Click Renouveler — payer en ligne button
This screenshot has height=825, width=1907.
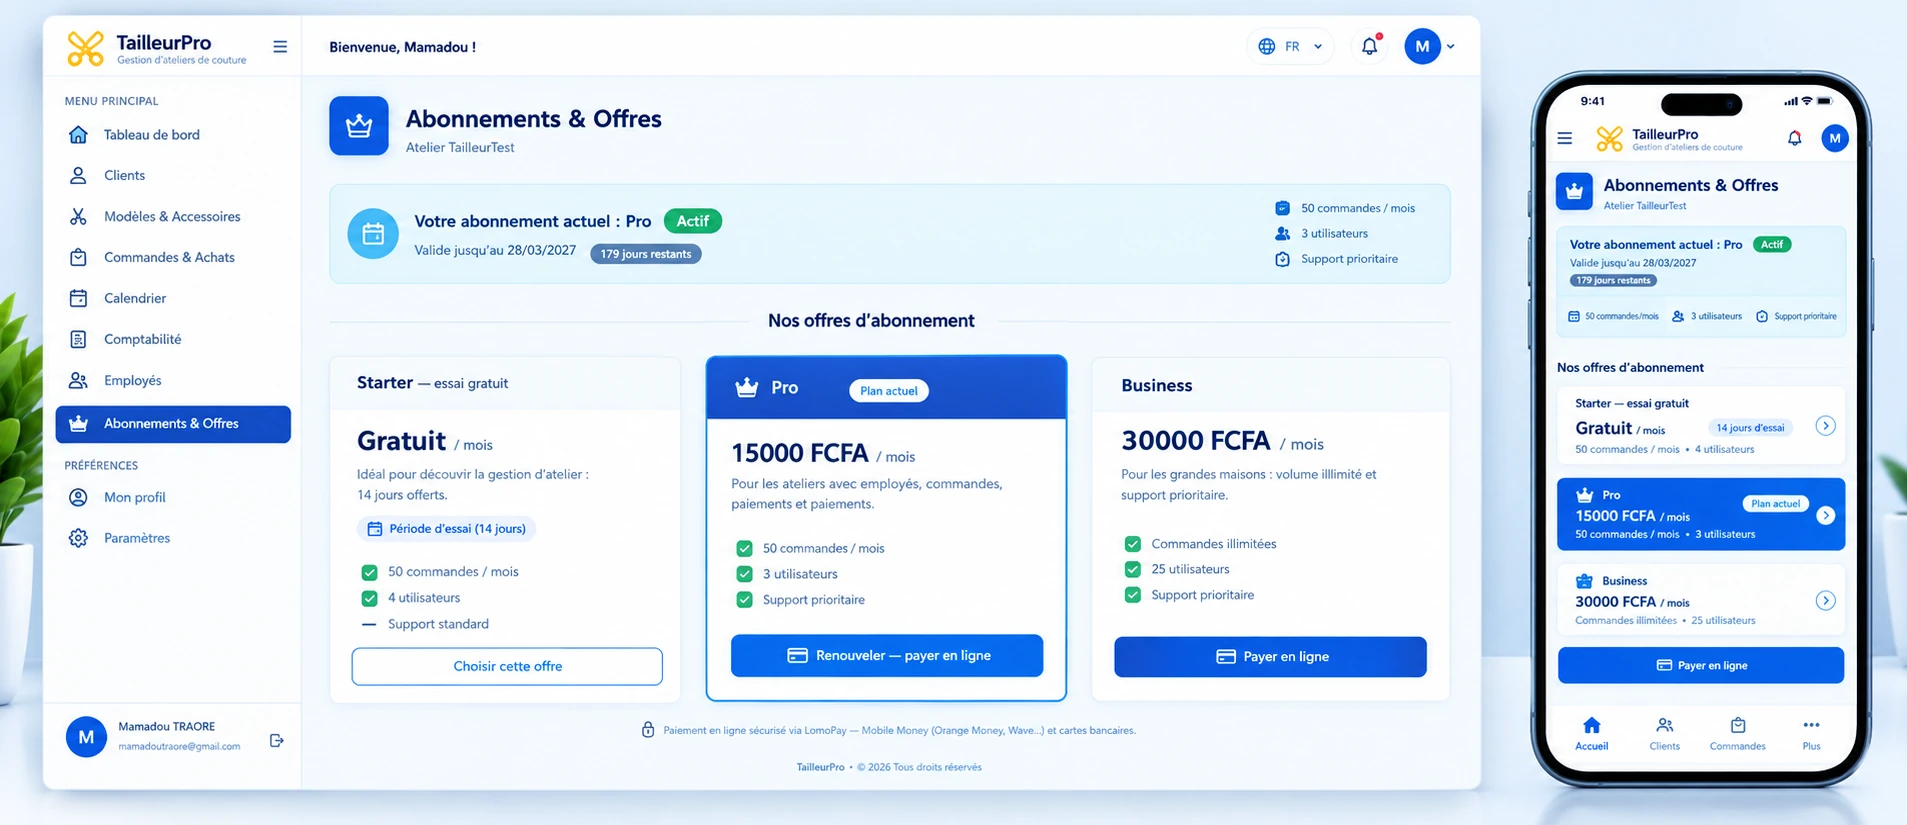[x=887, y=656]
